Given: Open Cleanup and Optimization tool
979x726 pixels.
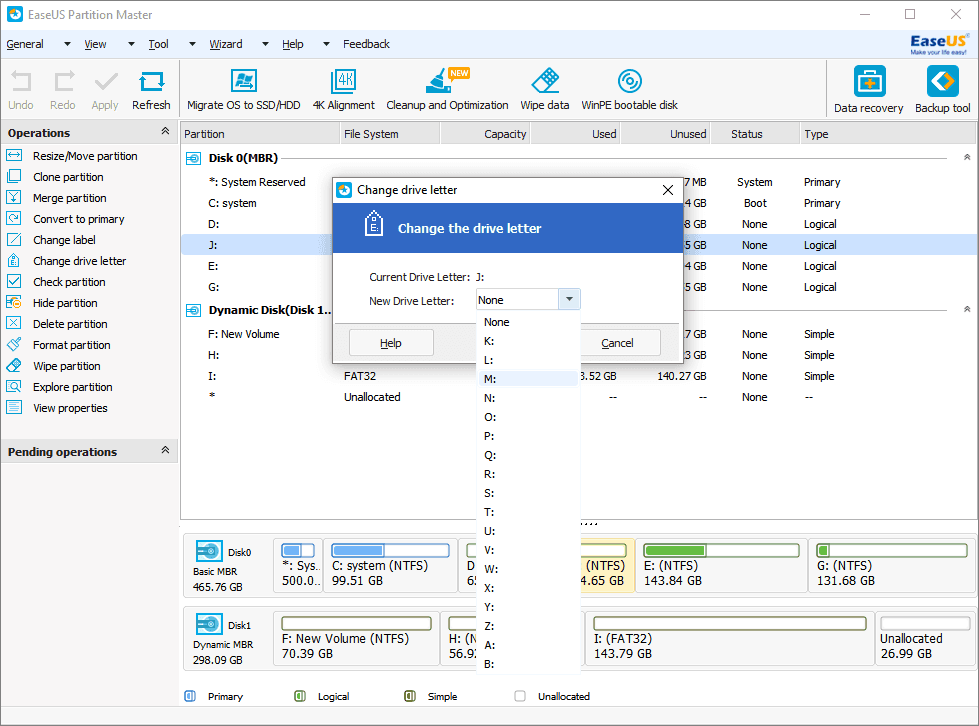Looking at the screenshot, I should point(447,90).
